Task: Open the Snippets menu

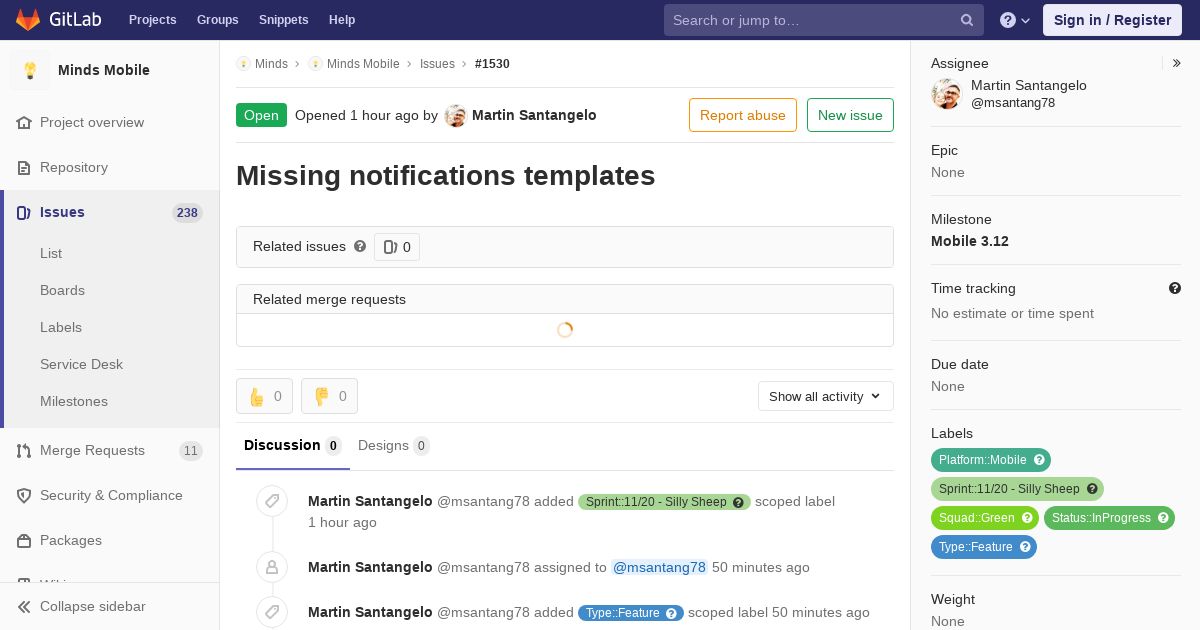Action: tap(283, 20)
